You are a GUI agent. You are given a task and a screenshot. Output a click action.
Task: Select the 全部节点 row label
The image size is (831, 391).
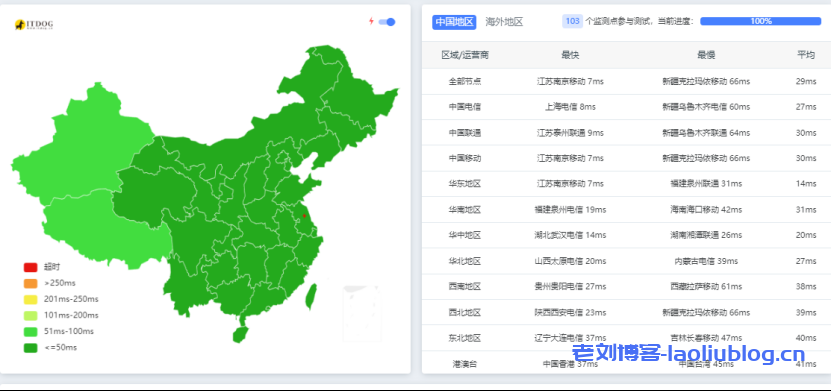[465, 82]
